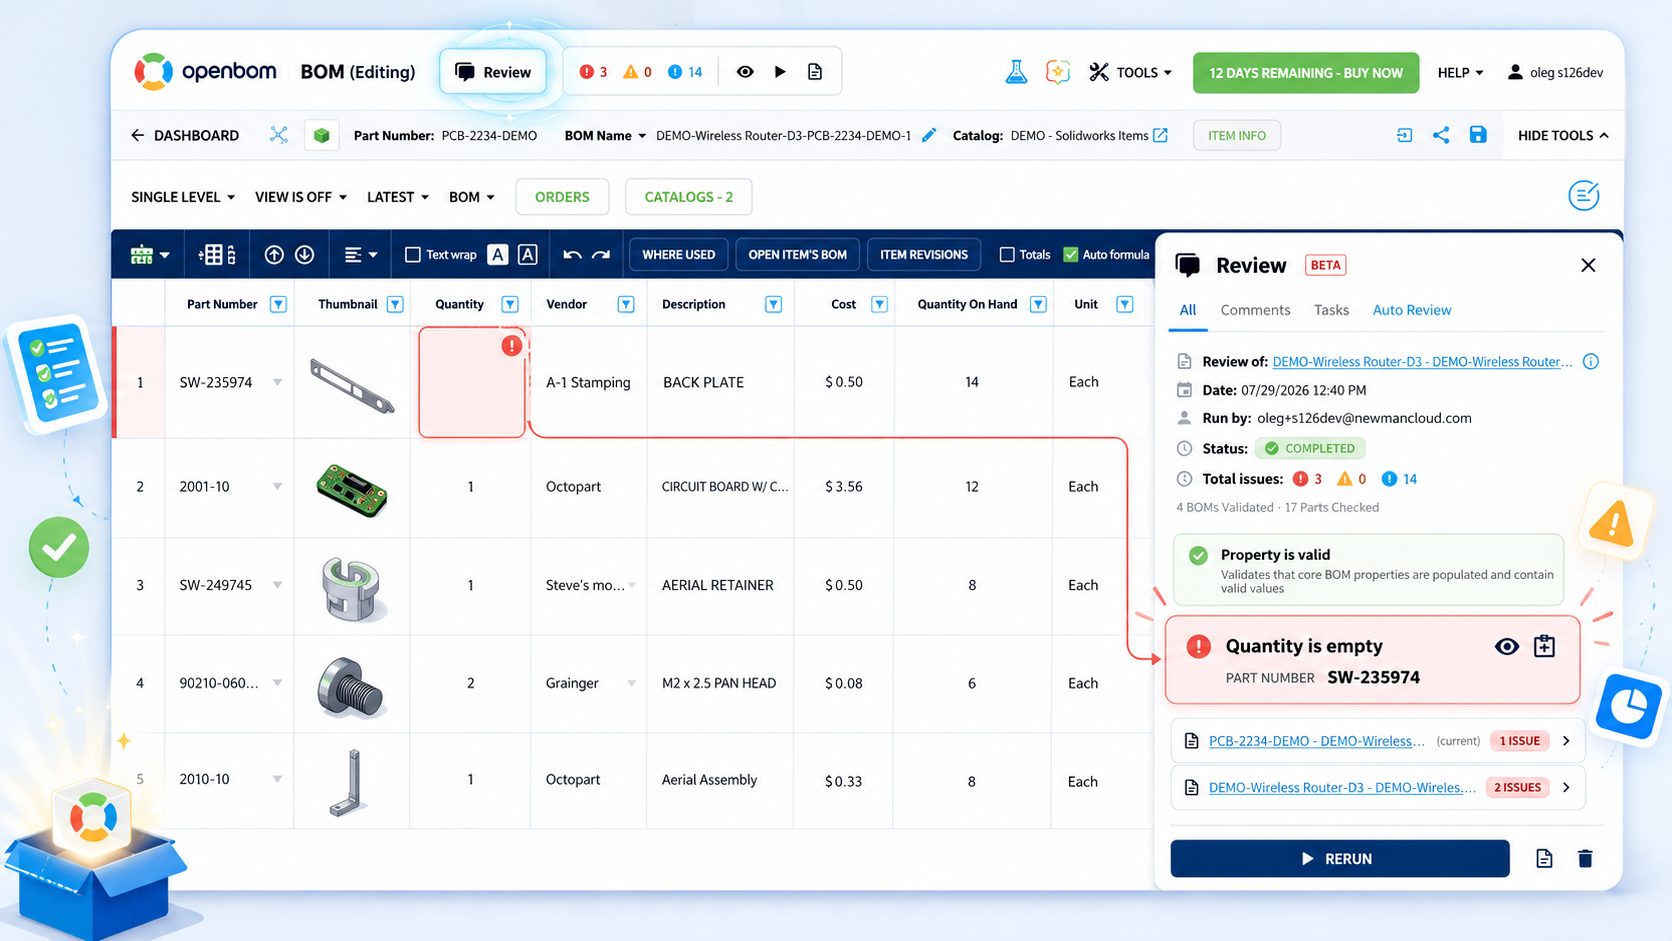Image resolution: width=1672 pixels, height=941 pixels.
Task: Open the Cost column filter
Action: tap(880, 304)
